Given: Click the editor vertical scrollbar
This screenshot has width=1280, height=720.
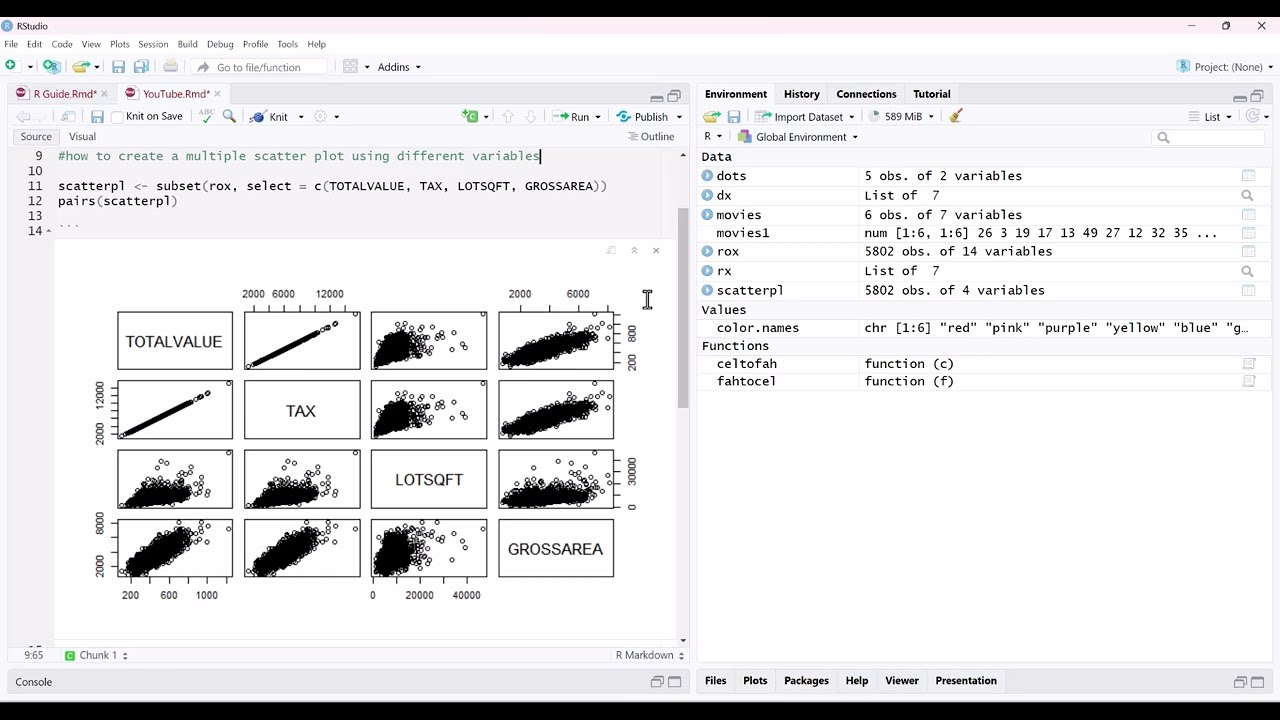Looking at the screenshot, I should [683, 308].
